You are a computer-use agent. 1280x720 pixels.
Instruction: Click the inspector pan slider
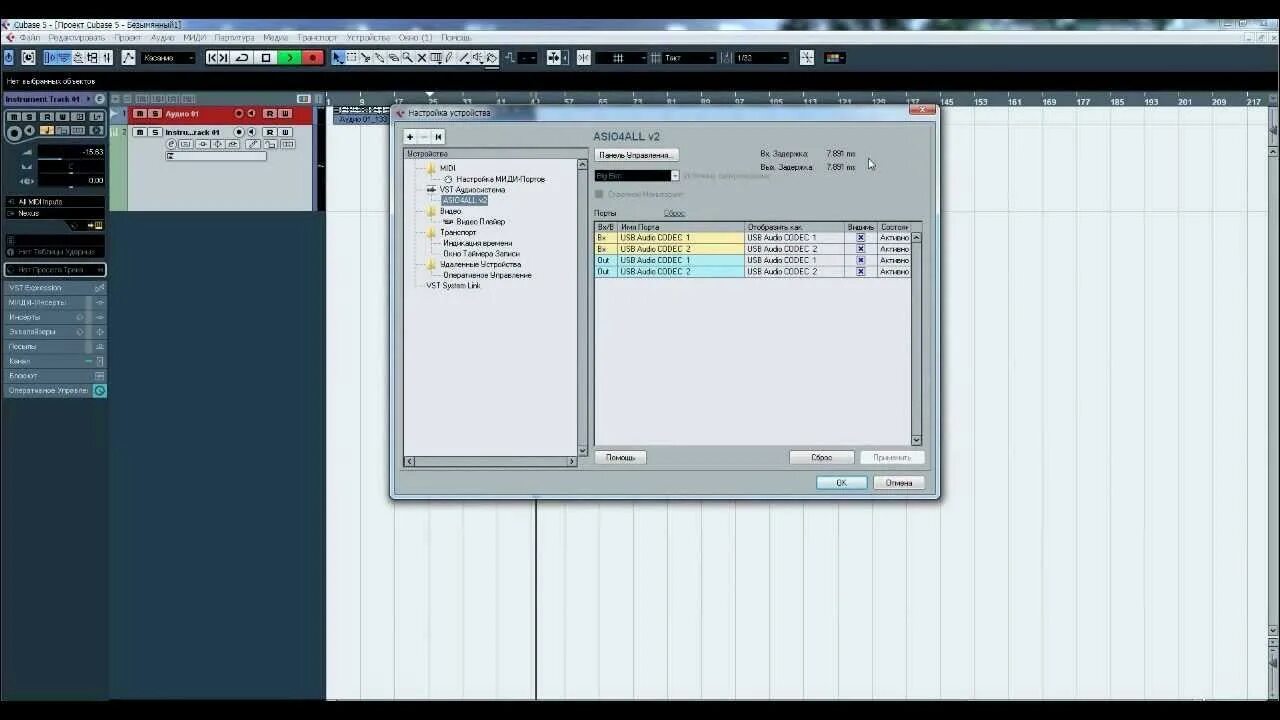coord(70,166)
